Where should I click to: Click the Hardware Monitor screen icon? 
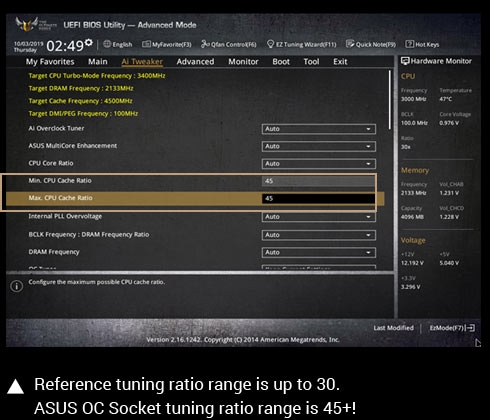click(405, 61)
